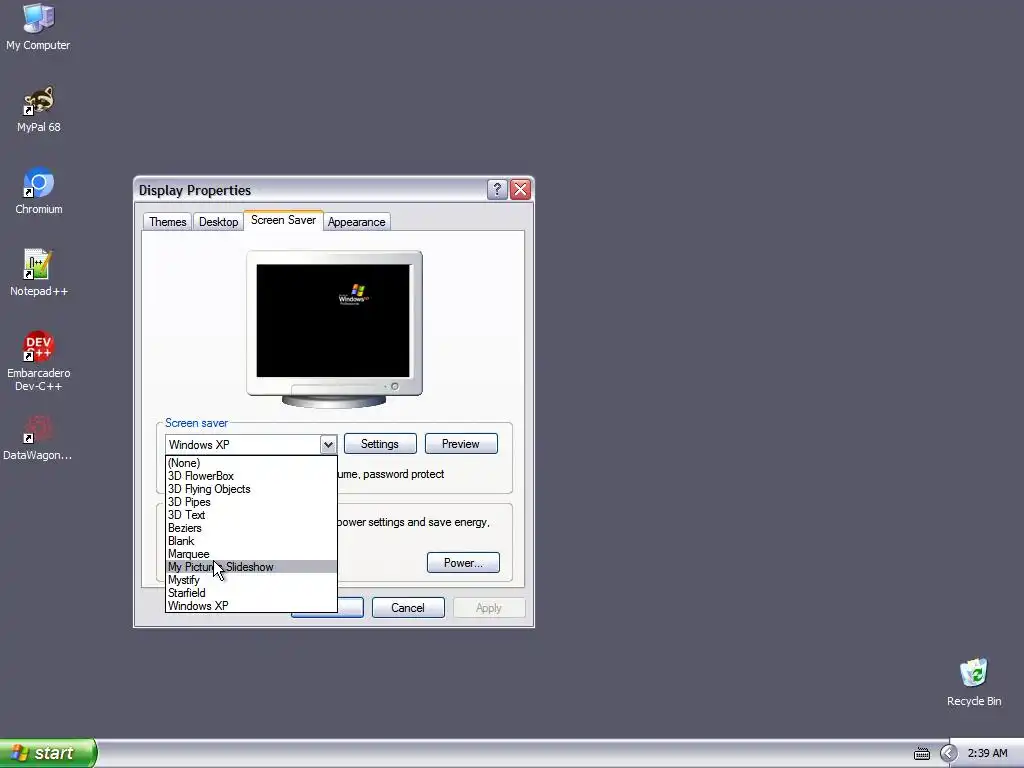Choose Beziers screen saver

251,528
